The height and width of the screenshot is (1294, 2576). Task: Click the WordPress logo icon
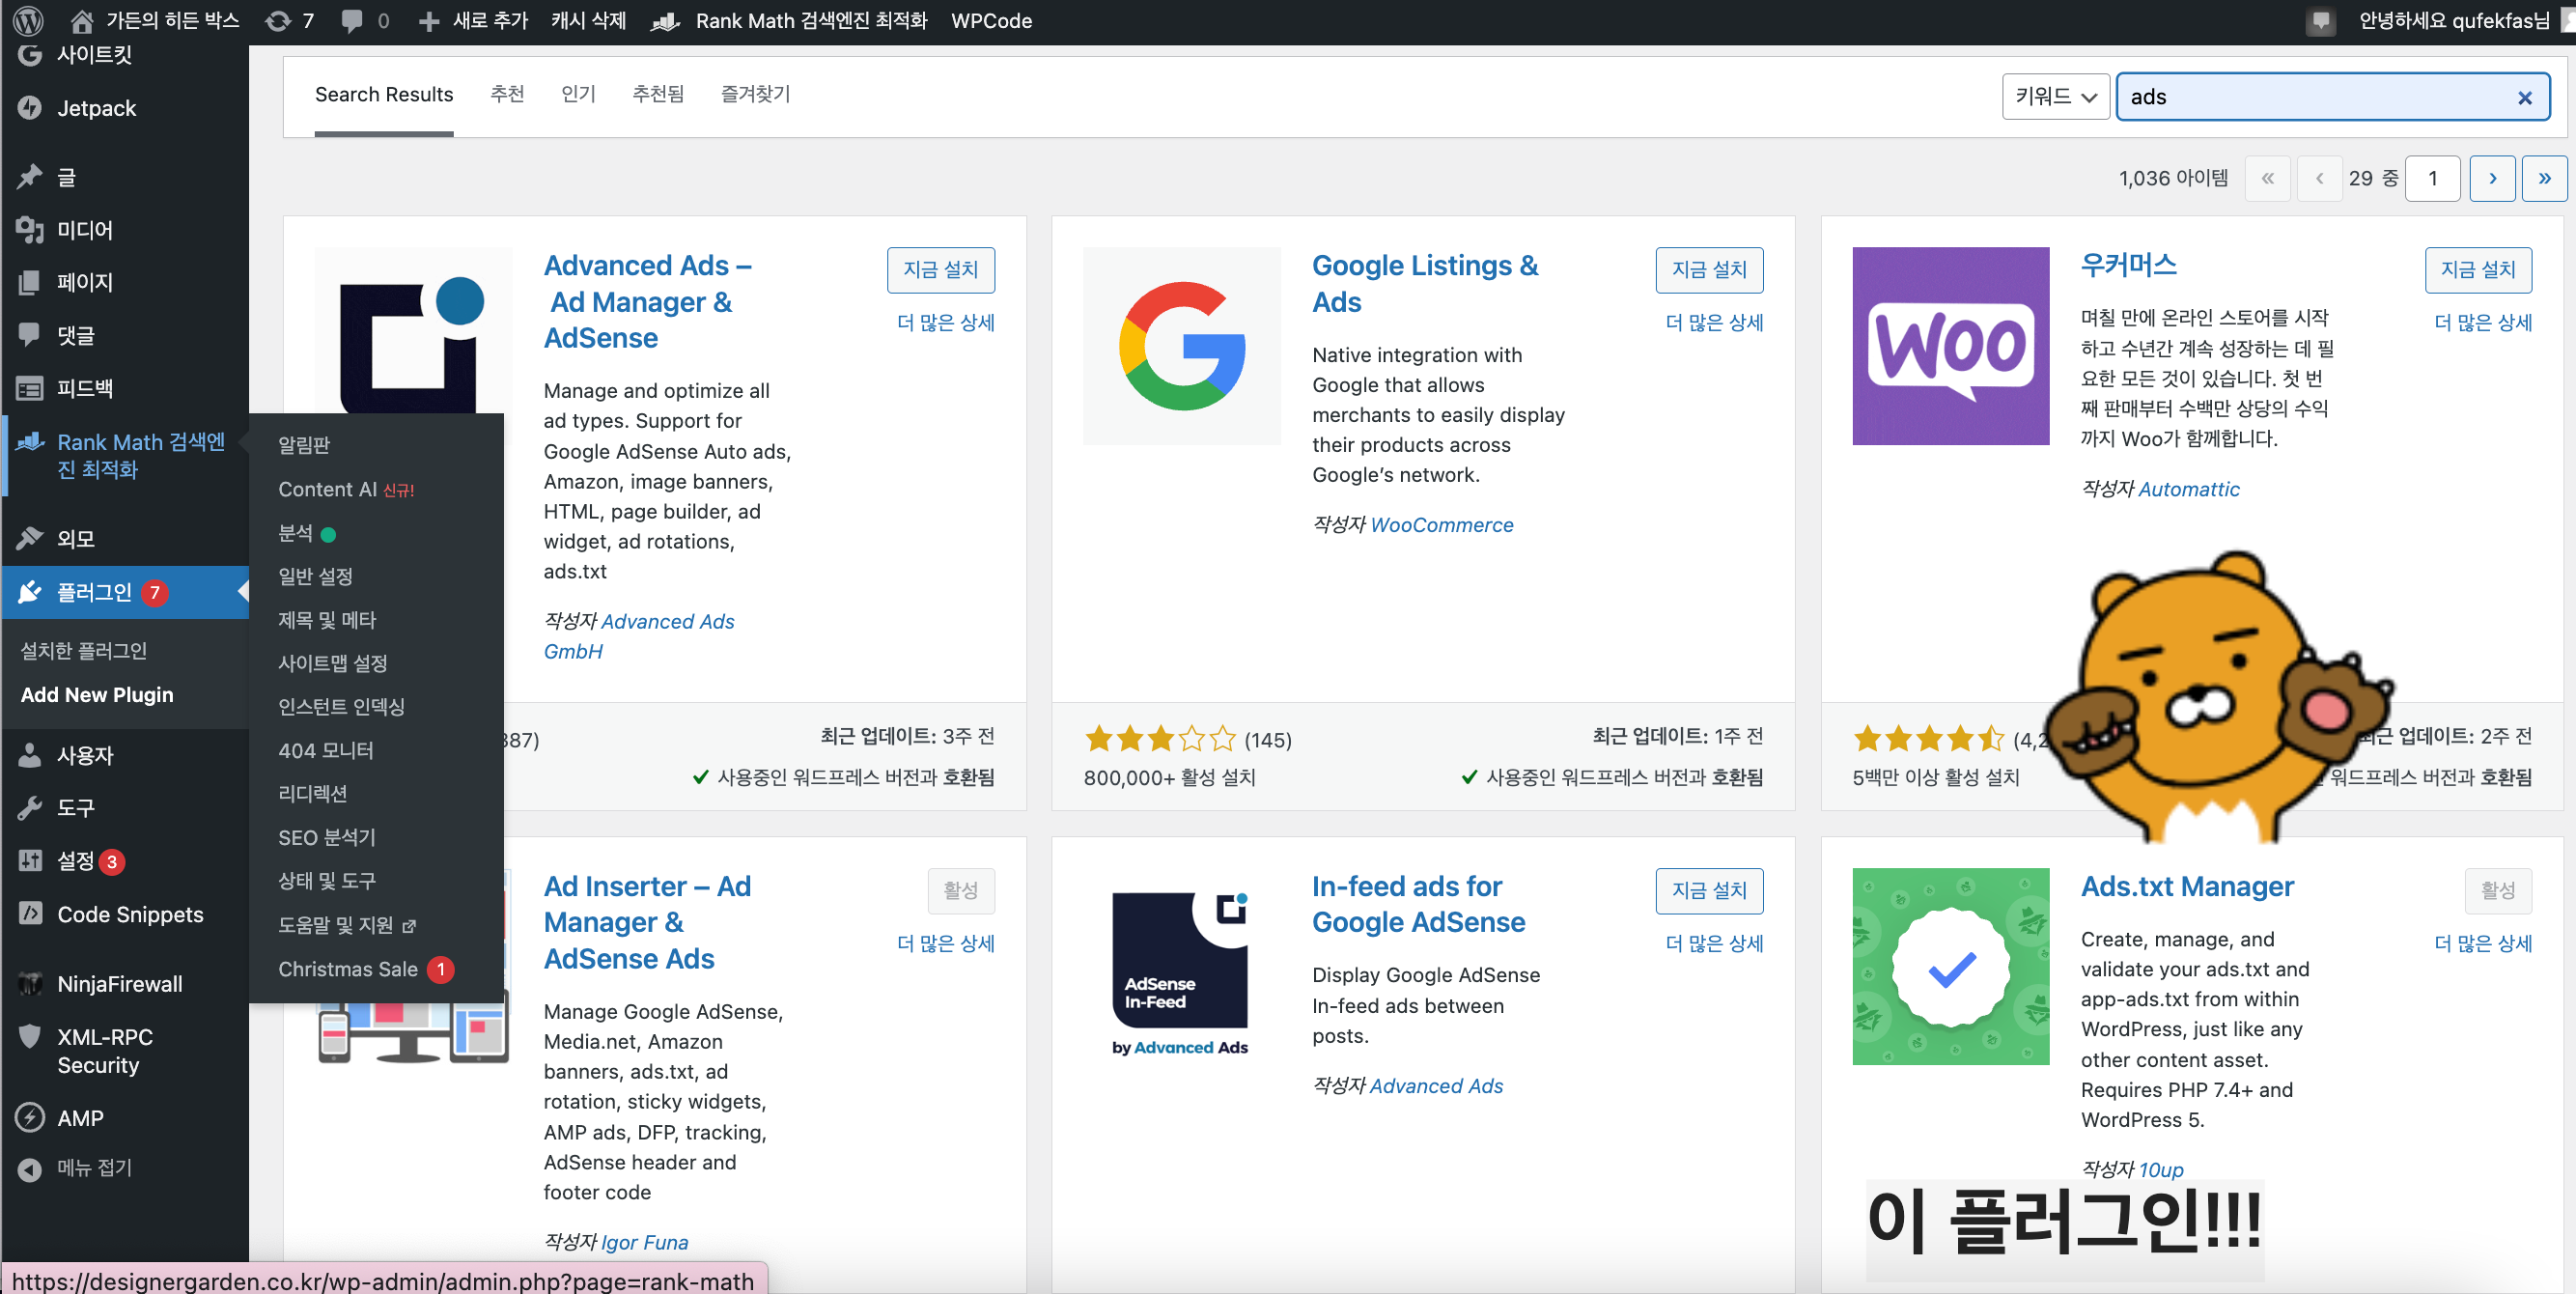[x=28, y=20]
